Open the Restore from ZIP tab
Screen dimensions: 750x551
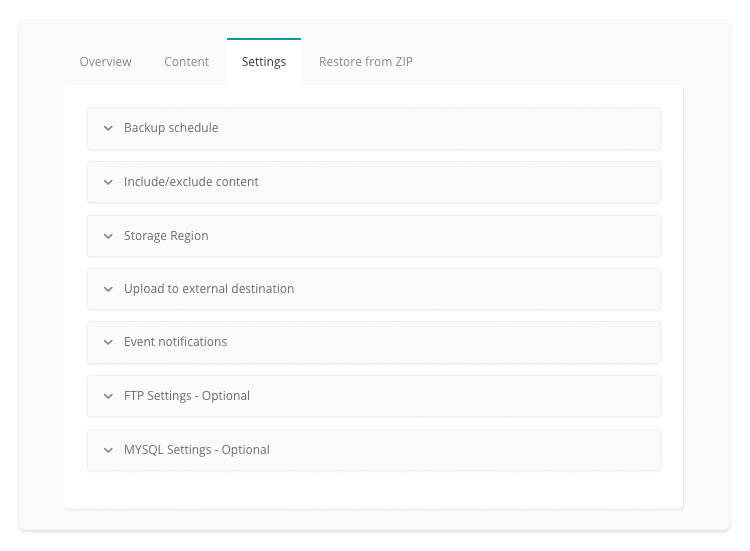click(365, 62)
